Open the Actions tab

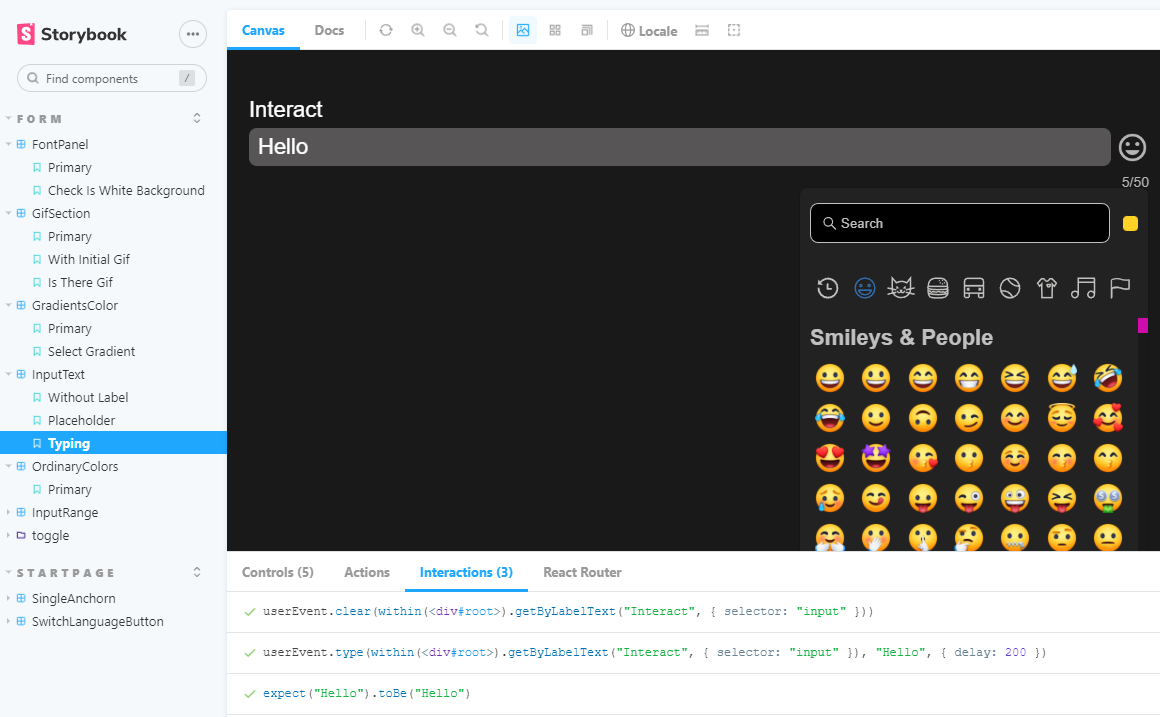(x=367, y=572)
